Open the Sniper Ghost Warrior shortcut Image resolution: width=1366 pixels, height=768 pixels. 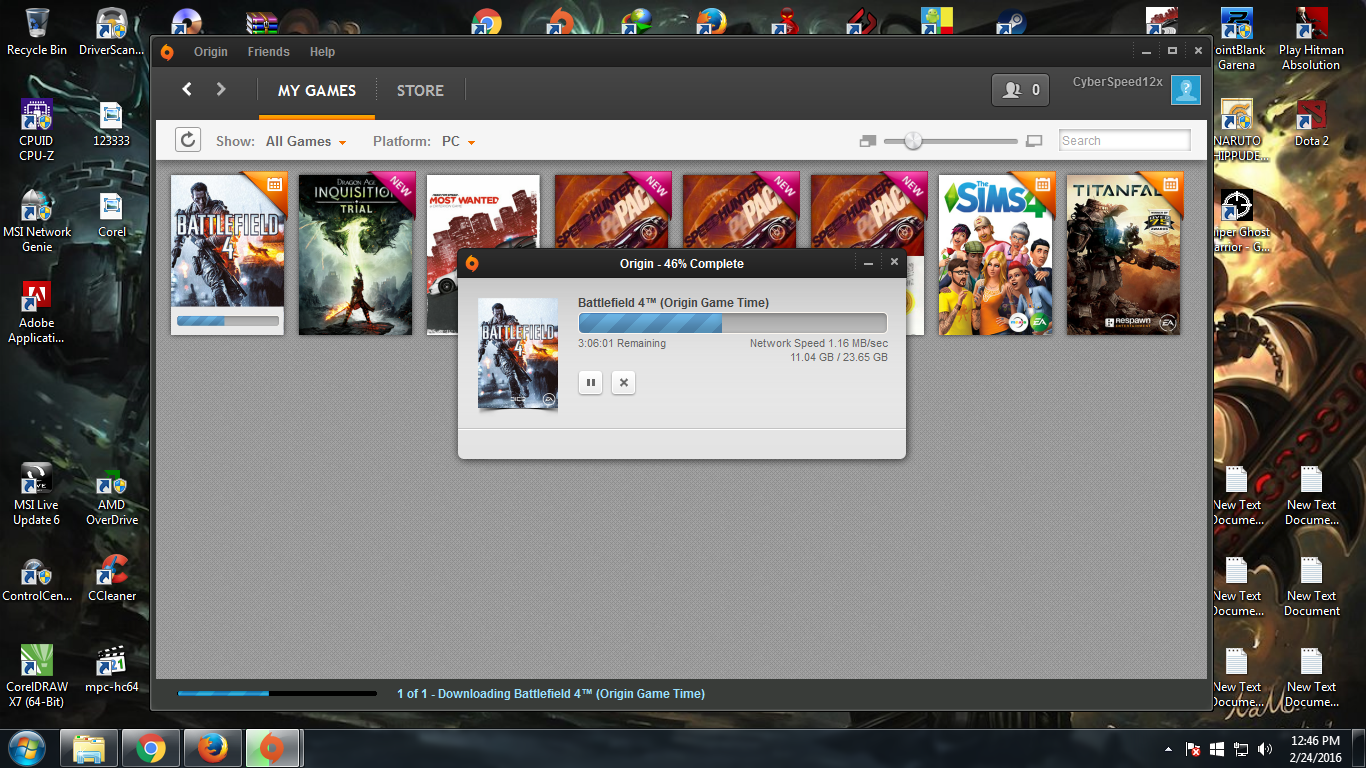(1237, 221)
